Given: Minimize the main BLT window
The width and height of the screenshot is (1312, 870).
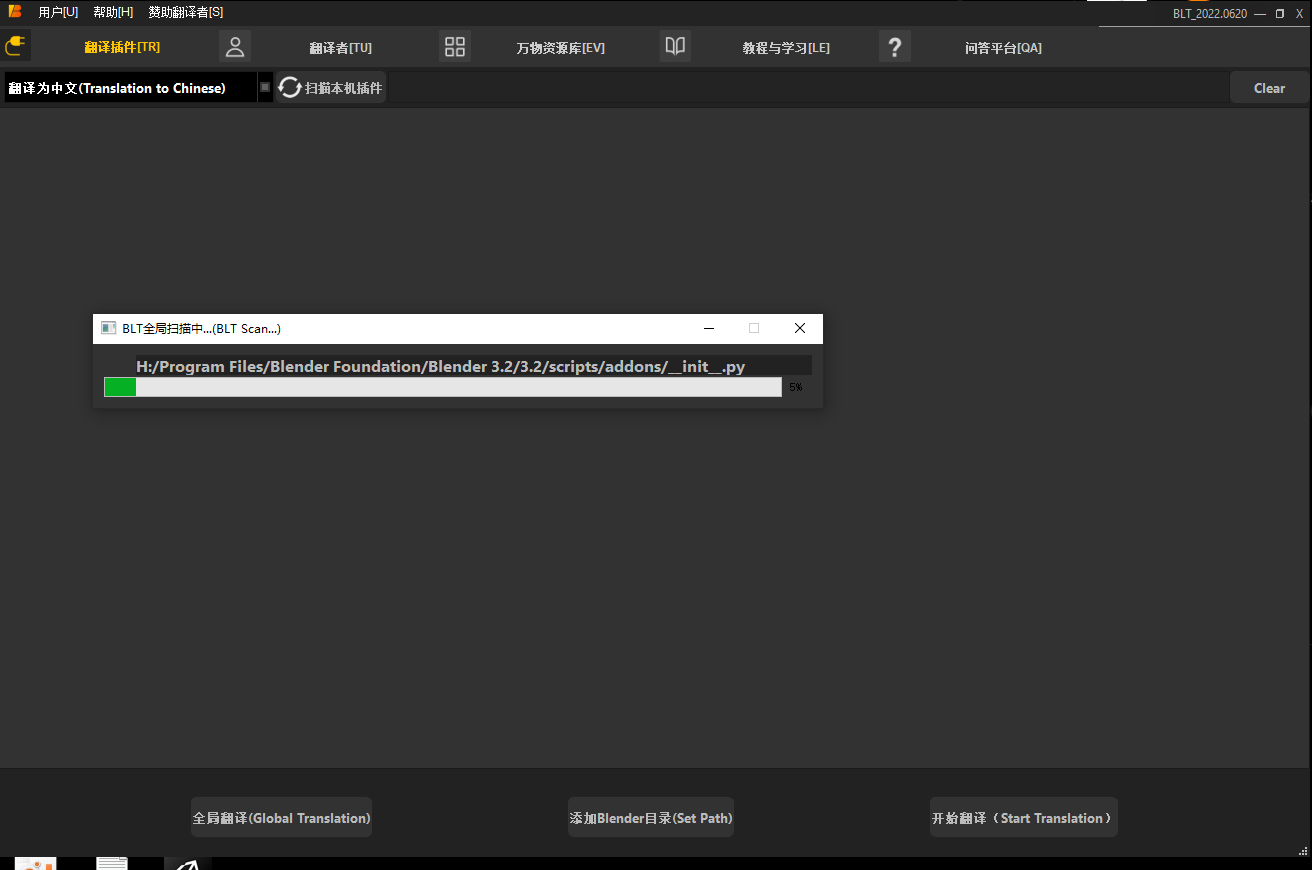Looking at the screenshot, I should coord(1260,14).
